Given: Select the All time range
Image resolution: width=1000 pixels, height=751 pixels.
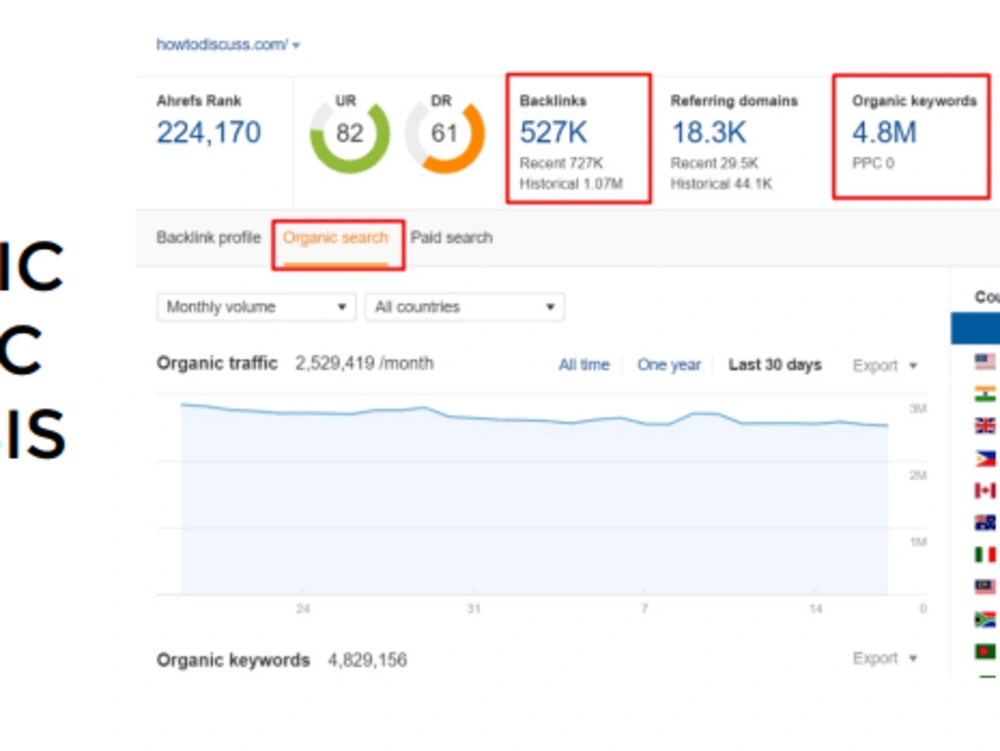Looking at the screenshot, I should [x=584, y=365].
